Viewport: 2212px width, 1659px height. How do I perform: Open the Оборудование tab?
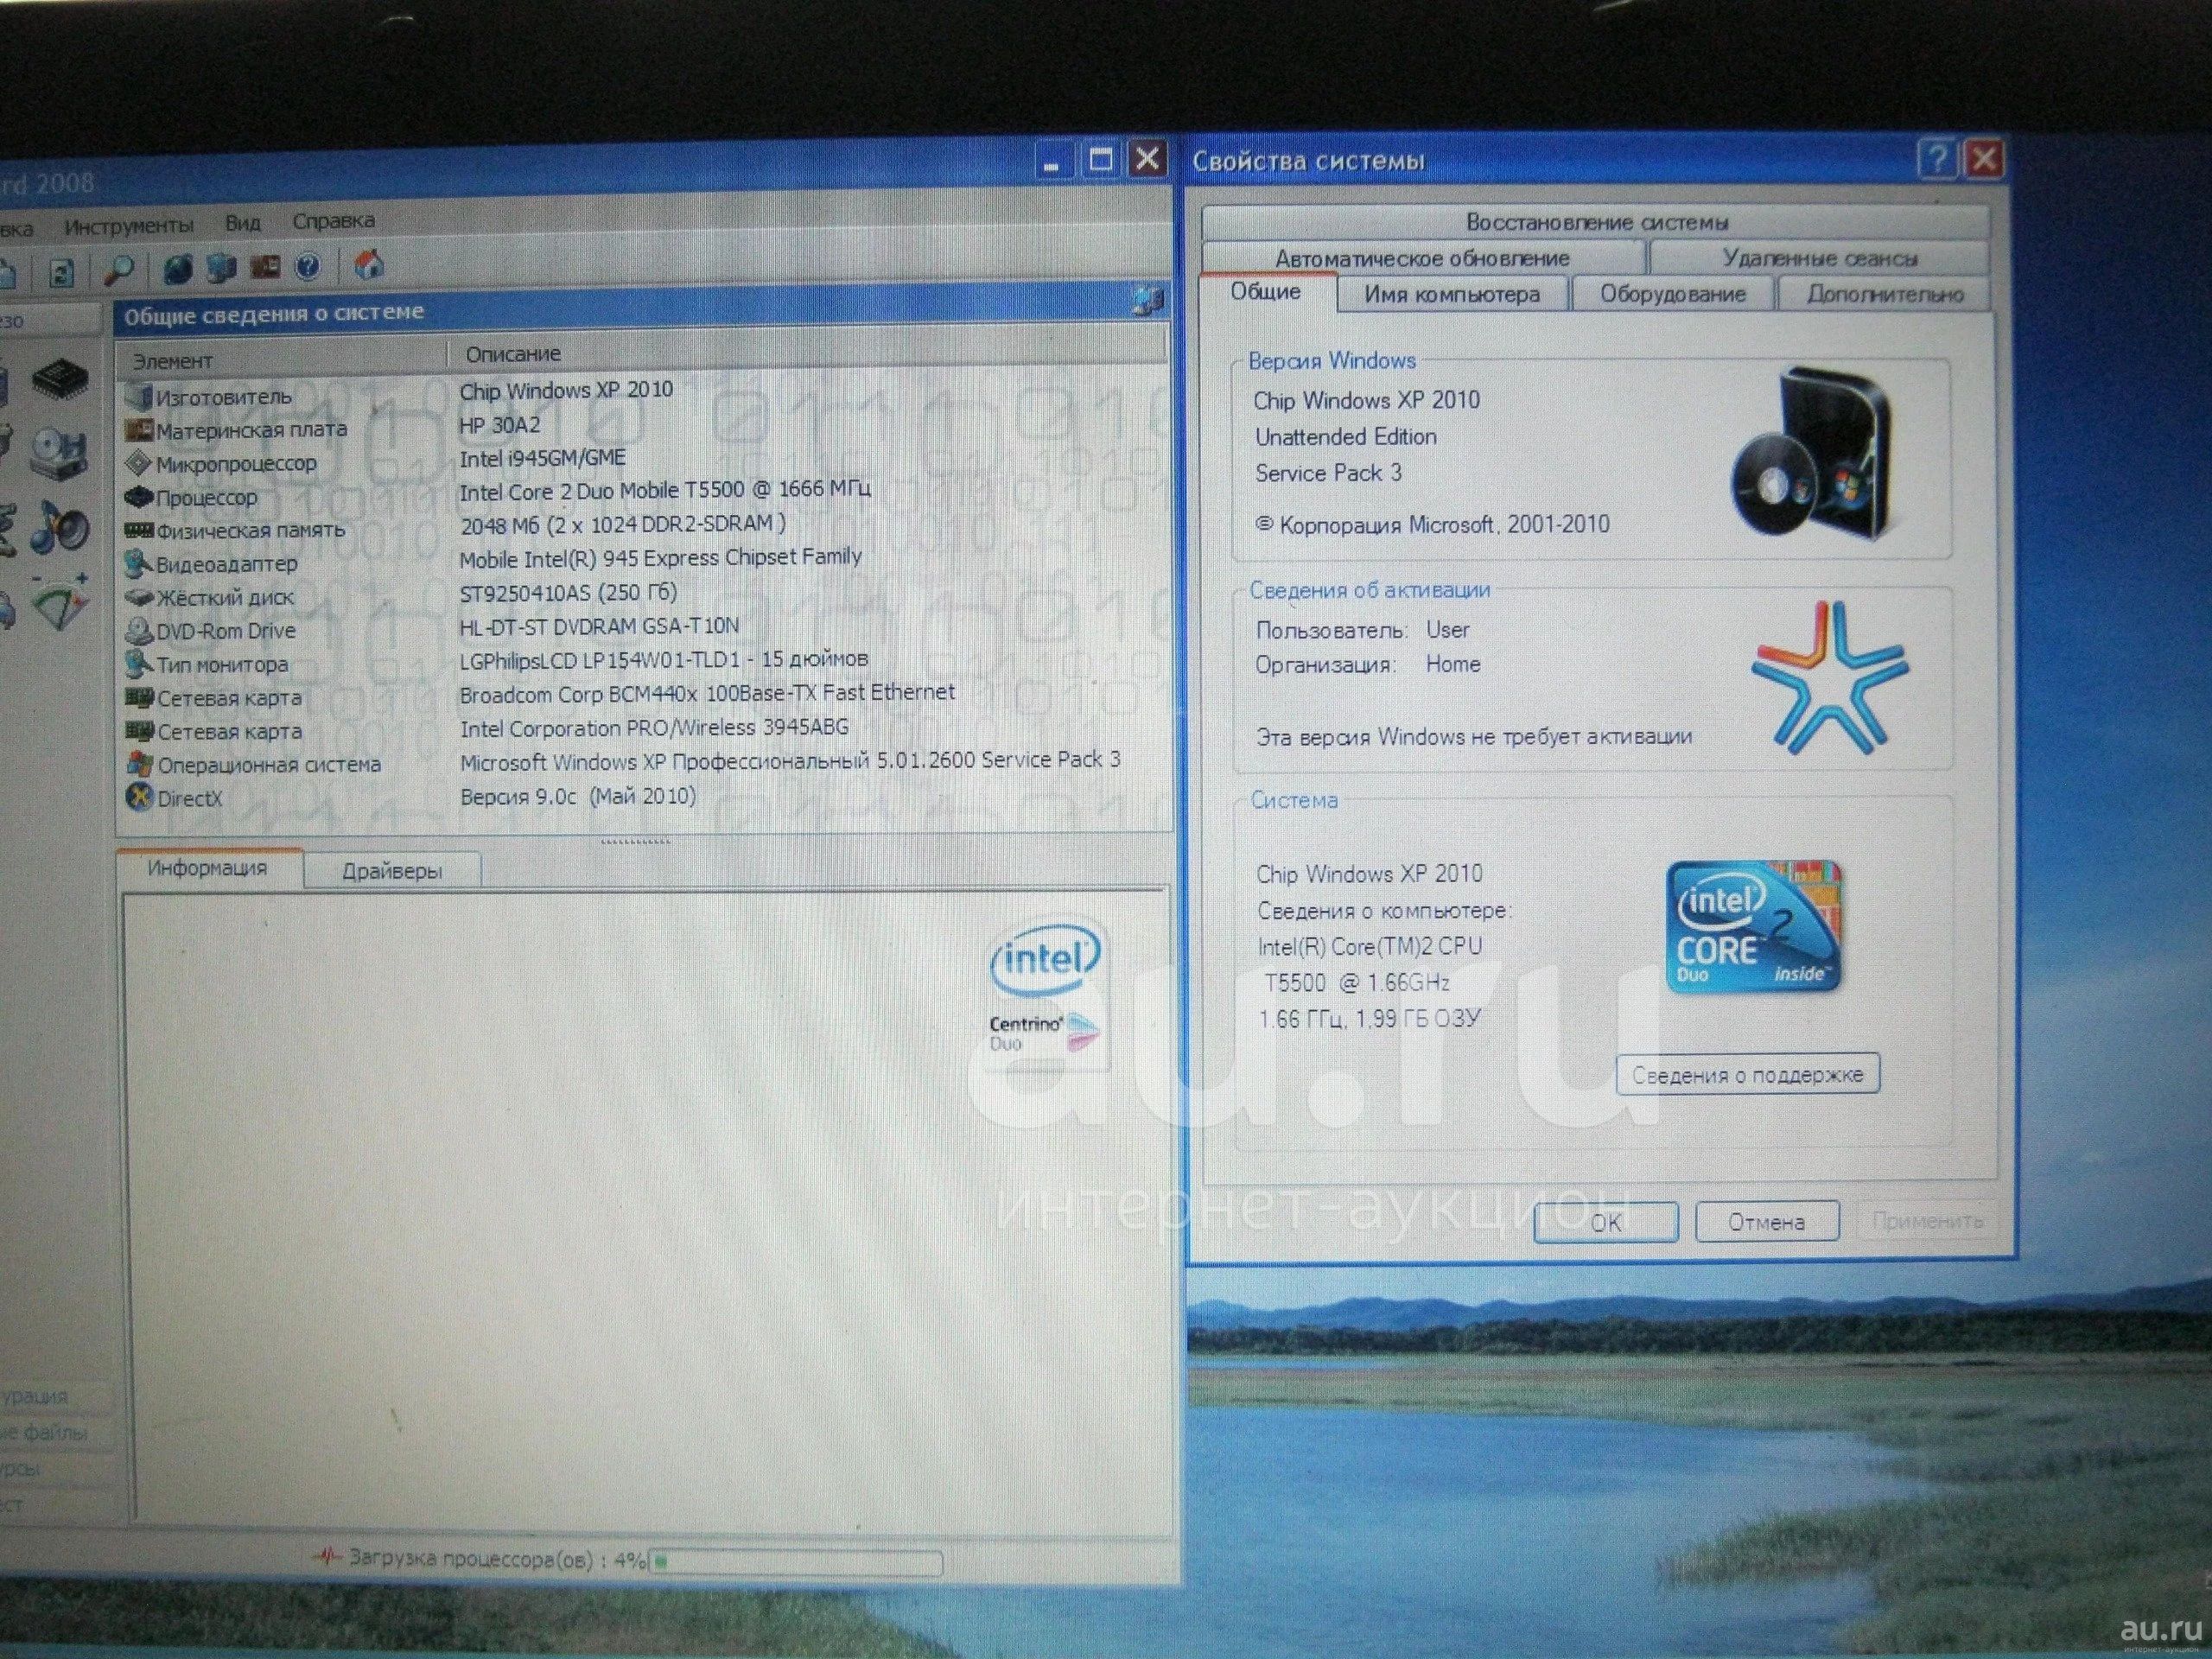[1672, 294]
